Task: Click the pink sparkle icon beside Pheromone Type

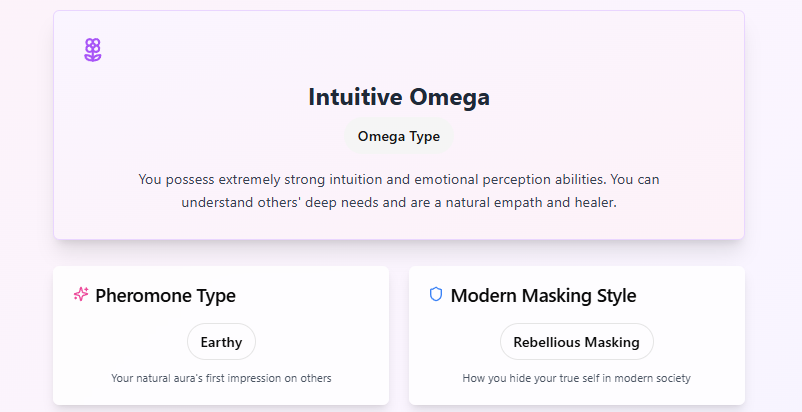Action: (x=81, y=294)
